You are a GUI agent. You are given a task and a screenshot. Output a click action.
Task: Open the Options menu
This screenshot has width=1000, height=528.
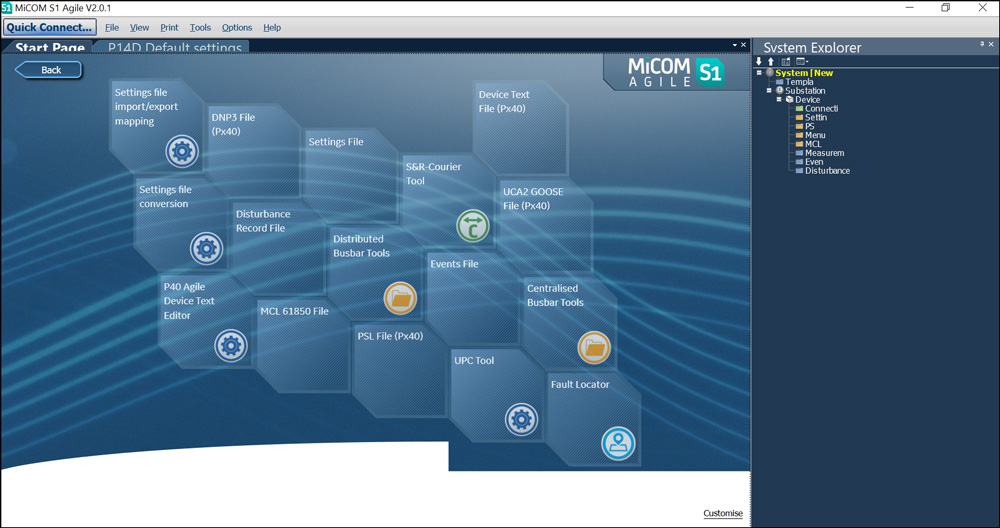[237, 27]
